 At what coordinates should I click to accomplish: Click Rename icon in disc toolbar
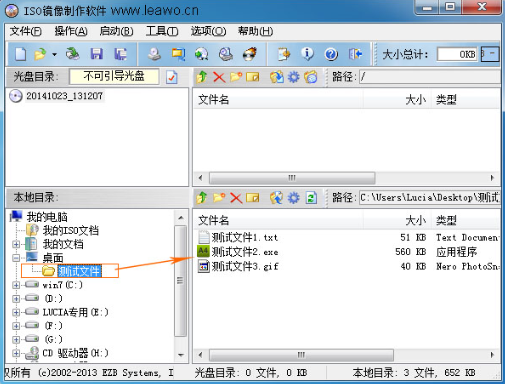(x=253, y=77)
